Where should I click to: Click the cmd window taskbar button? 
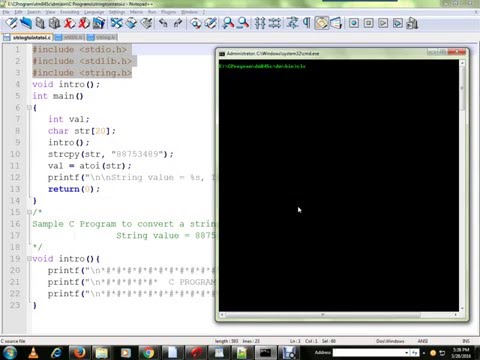pos(265,353)
